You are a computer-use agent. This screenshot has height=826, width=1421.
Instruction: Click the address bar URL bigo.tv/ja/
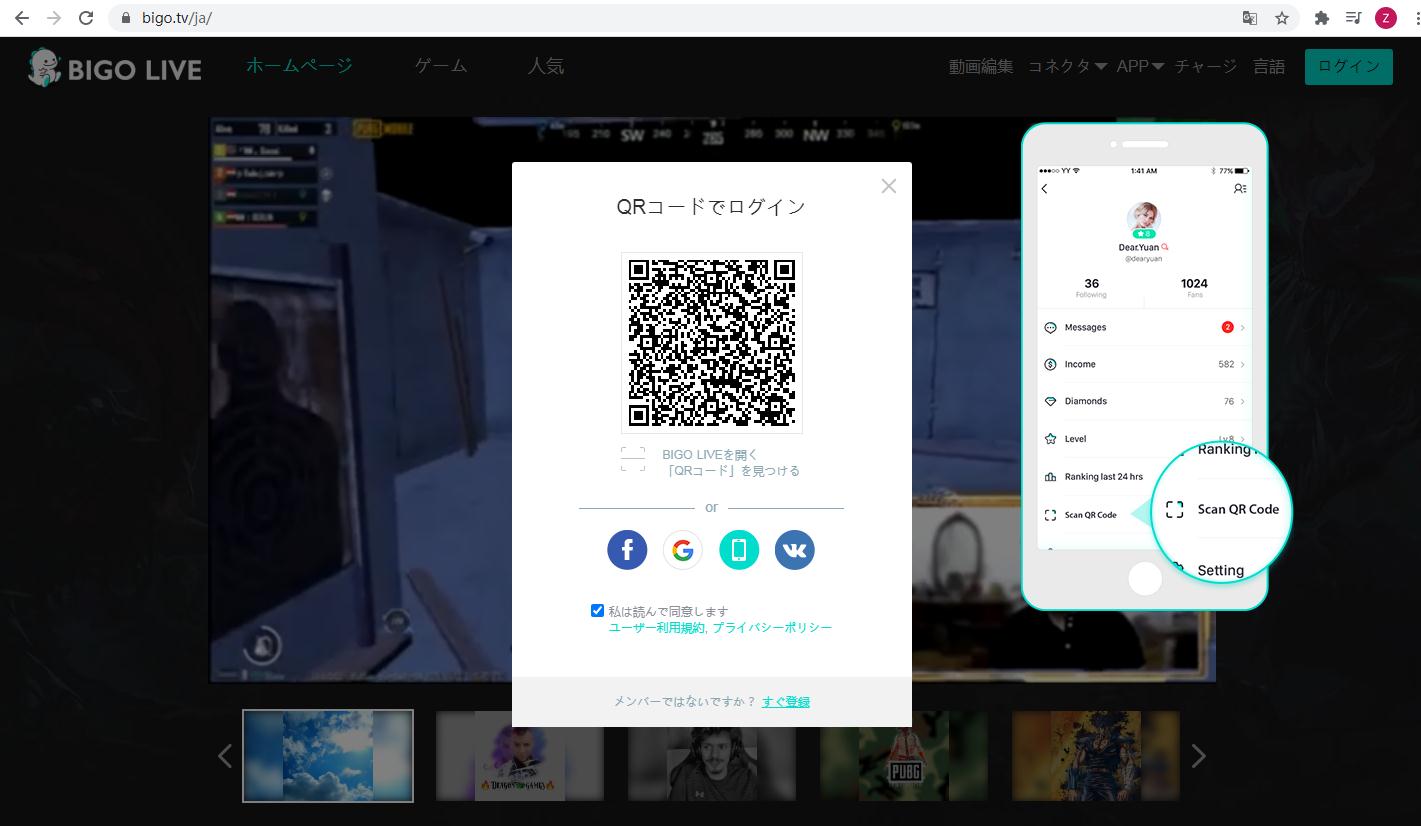176,18
